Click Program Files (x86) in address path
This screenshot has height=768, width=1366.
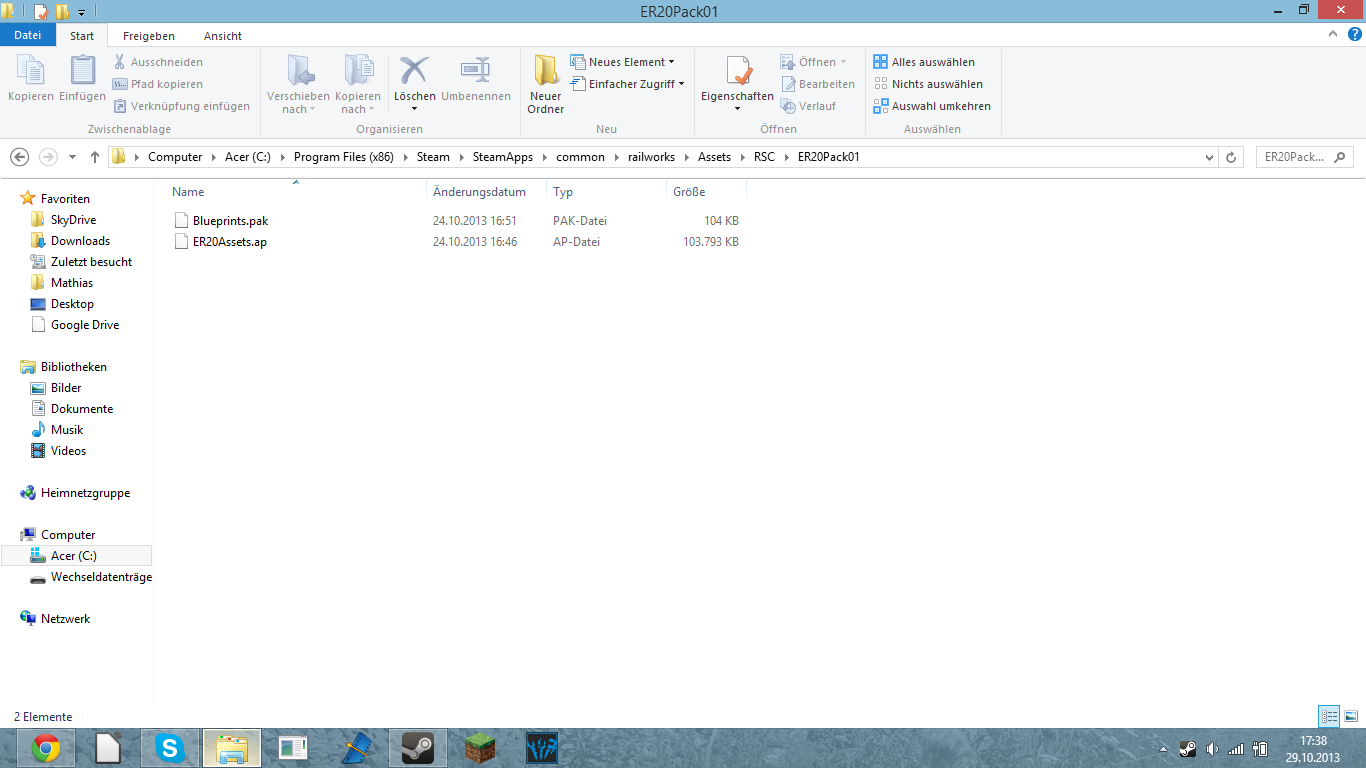(x=344, y=157)
